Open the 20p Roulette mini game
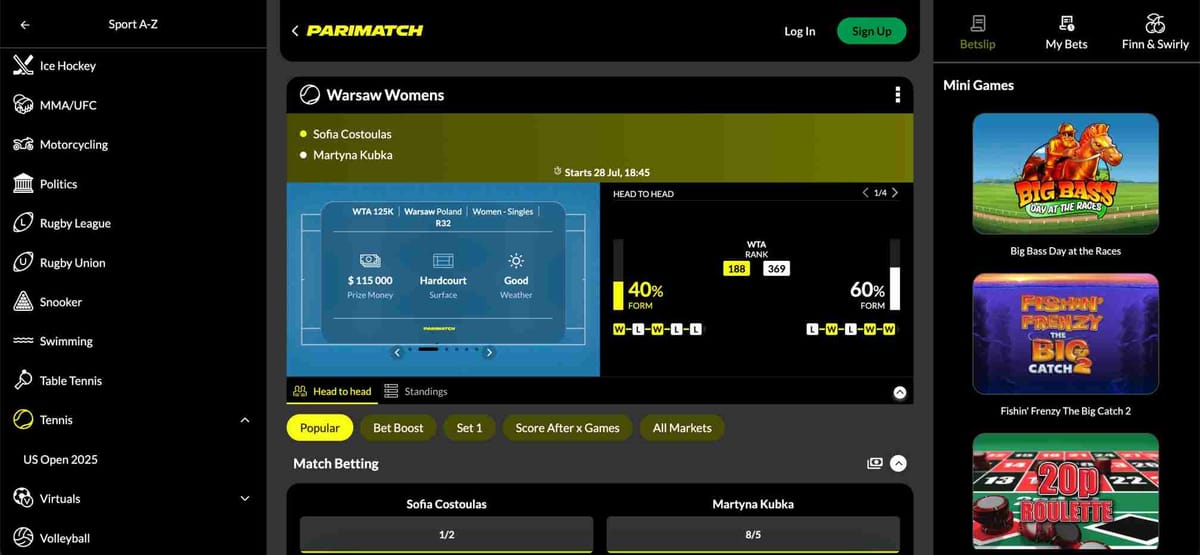This screenshot has width=1200, height=555. click(1066, 494)
